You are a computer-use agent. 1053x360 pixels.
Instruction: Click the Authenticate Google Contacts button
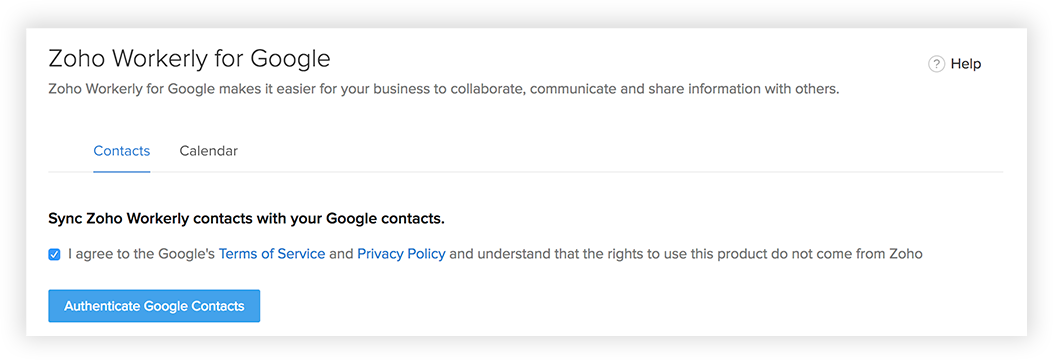[154, 306]
